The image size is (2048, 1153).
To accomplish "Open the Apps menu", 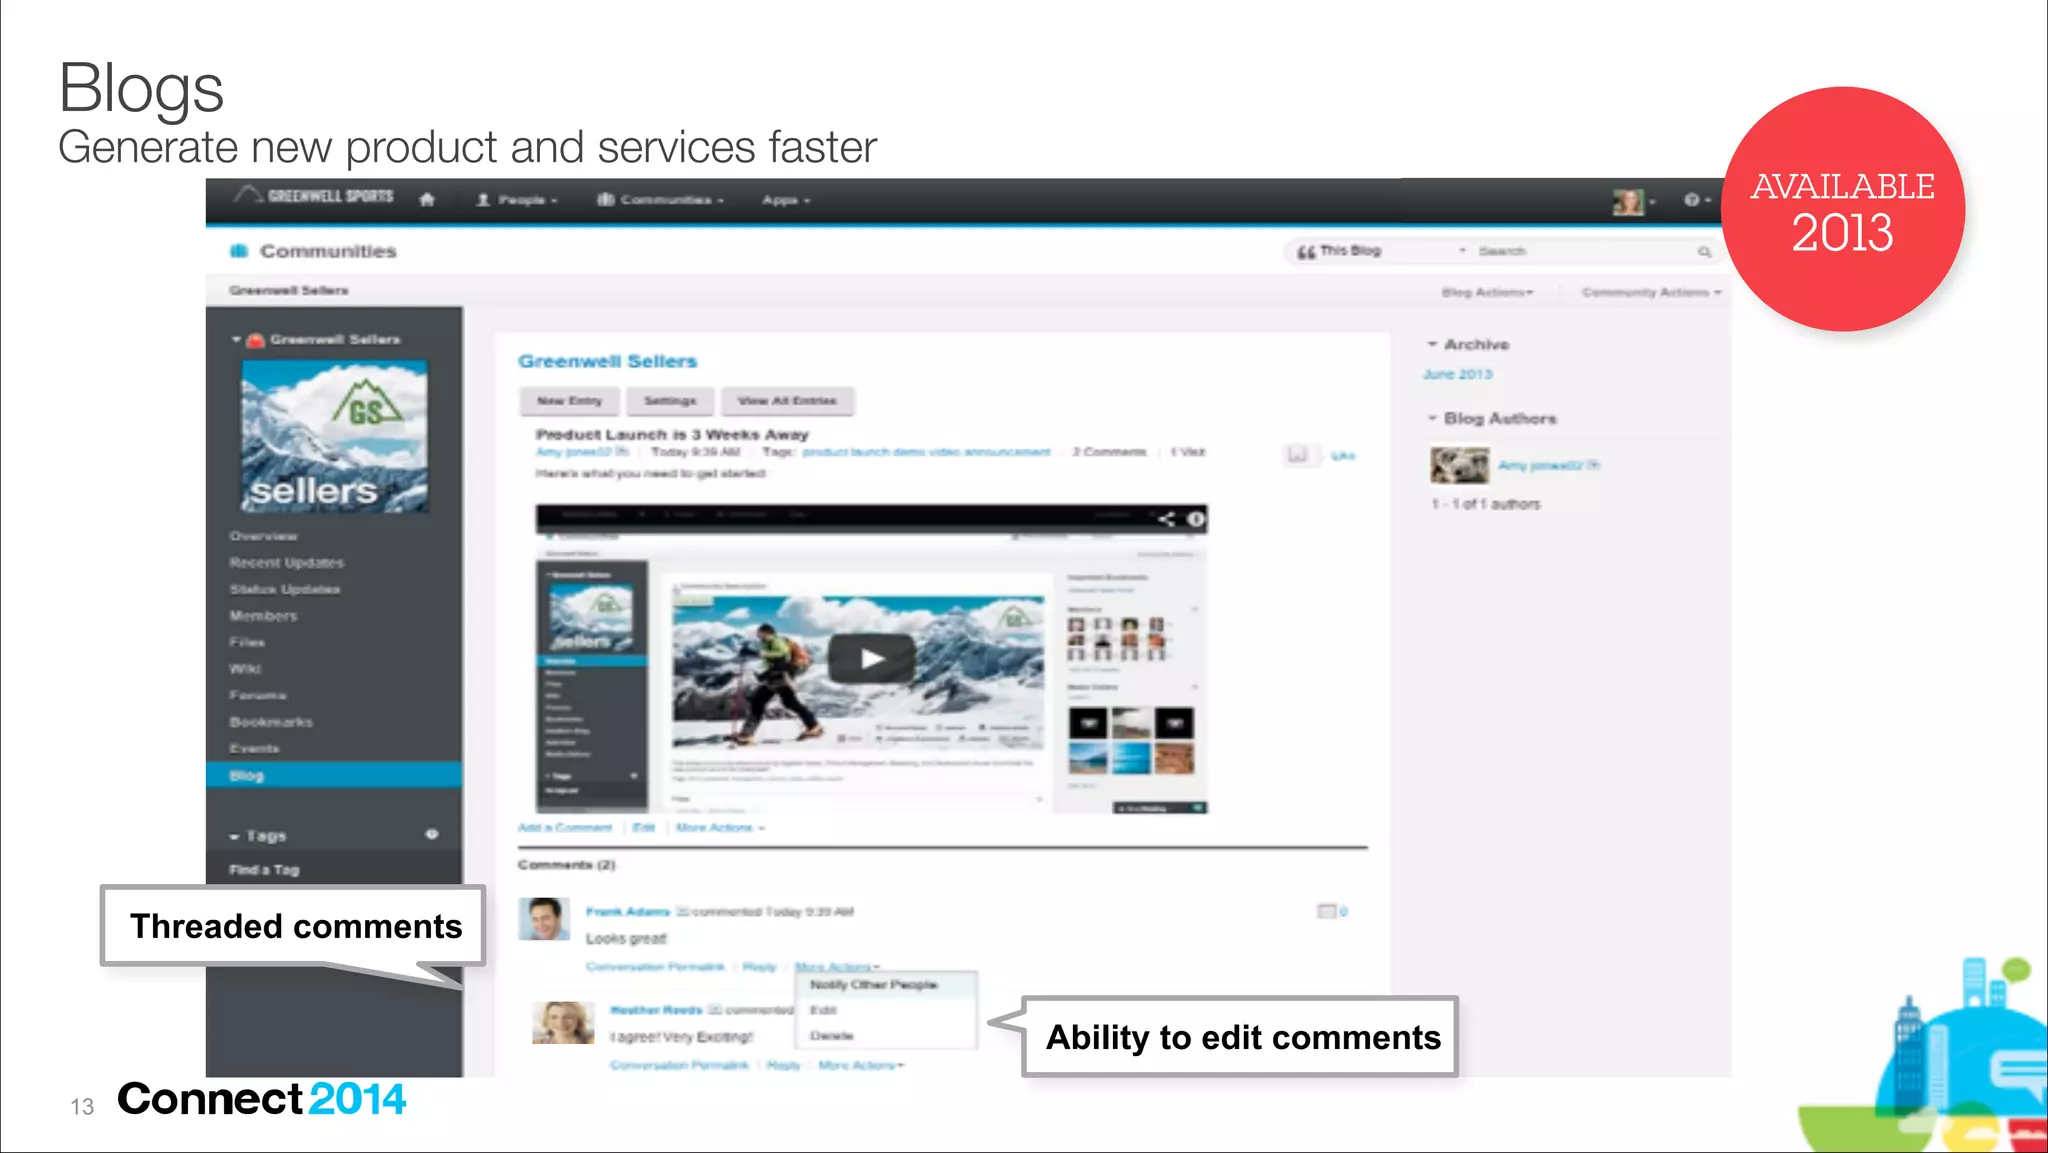I will coord(786,200).
